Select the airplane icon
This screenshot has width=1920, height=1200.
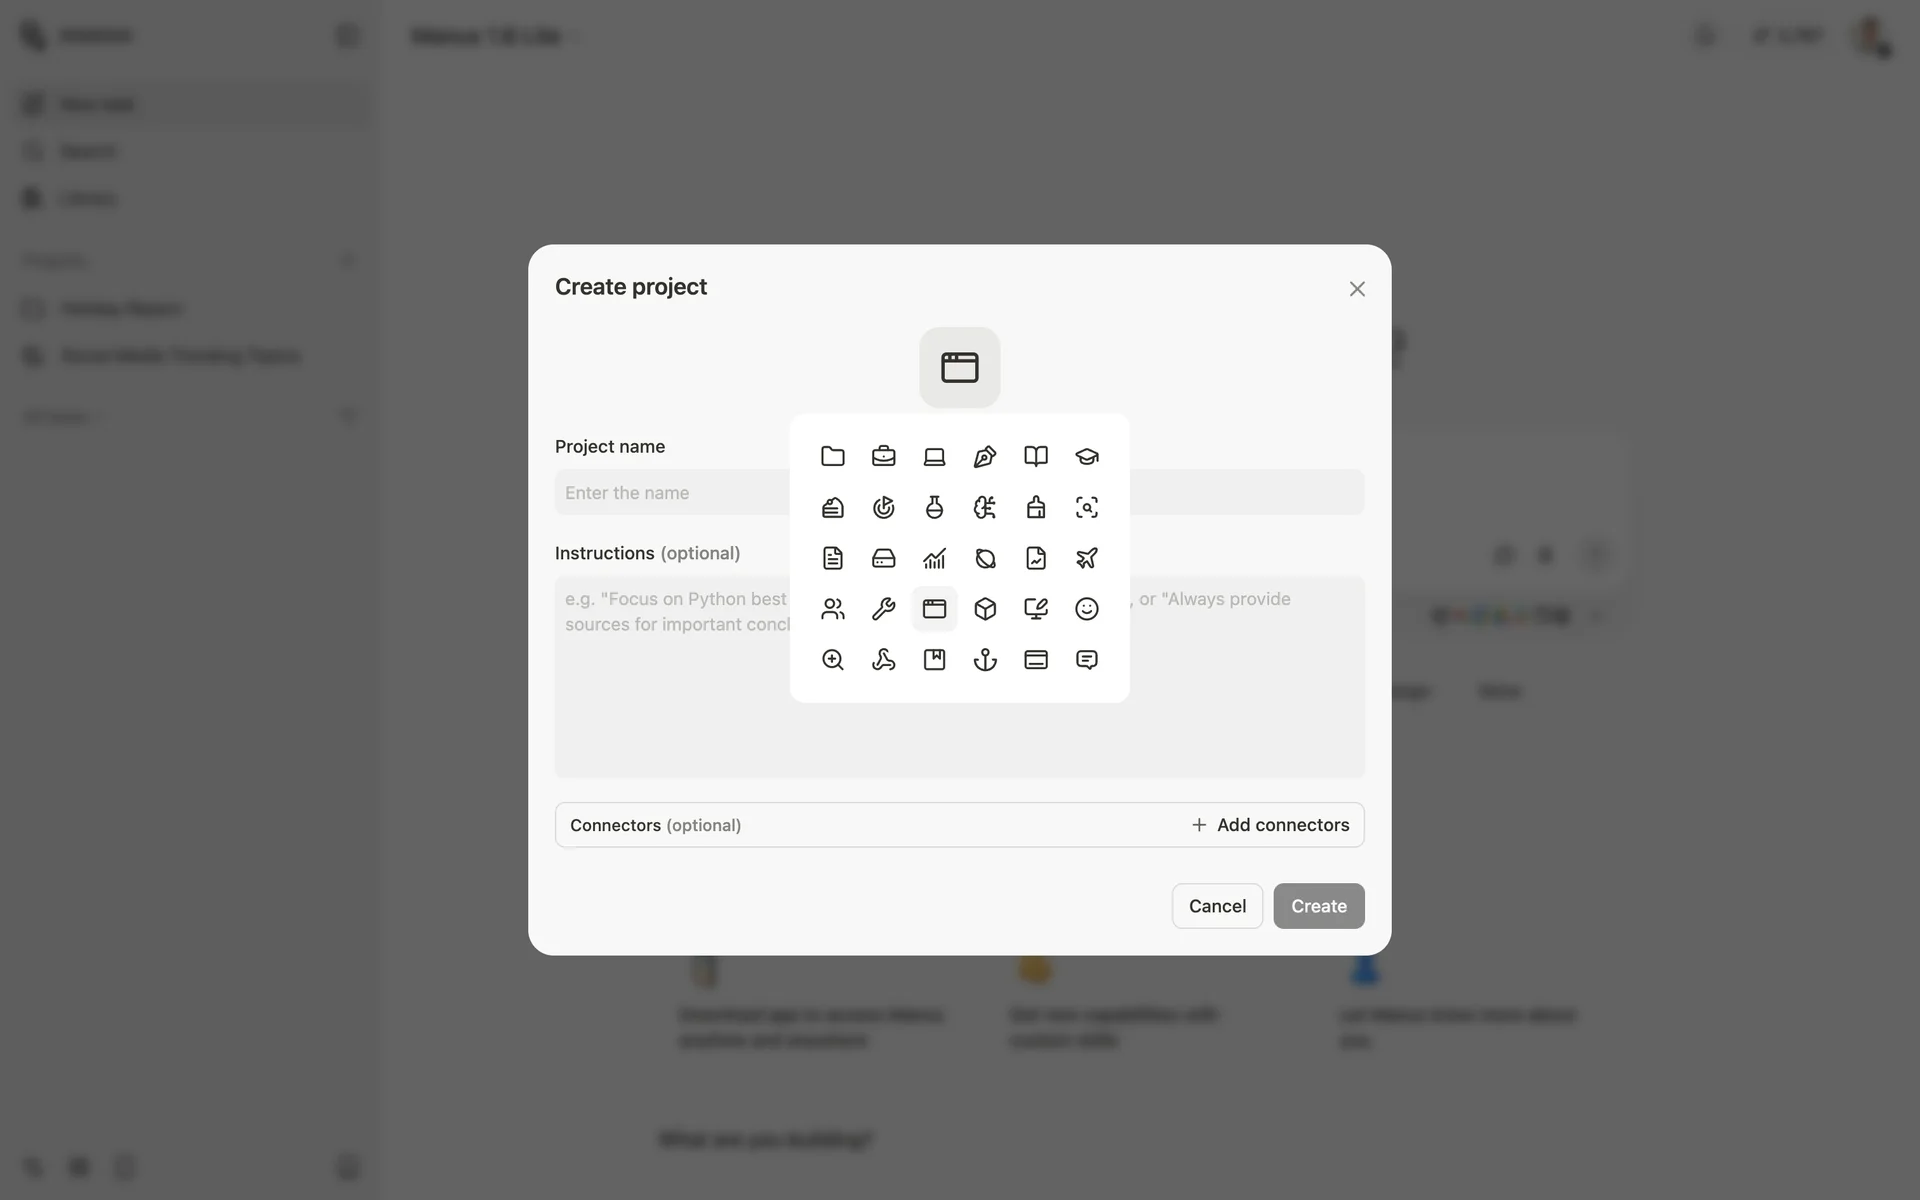(1086, 558)
